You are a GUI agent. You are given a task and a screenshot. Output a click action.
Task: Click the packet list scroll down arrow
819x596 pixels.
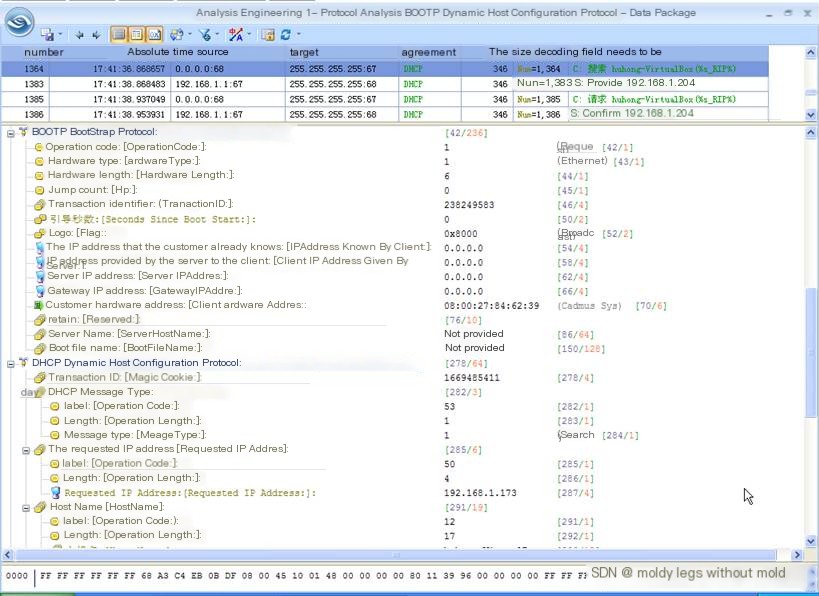coord(811,115)
